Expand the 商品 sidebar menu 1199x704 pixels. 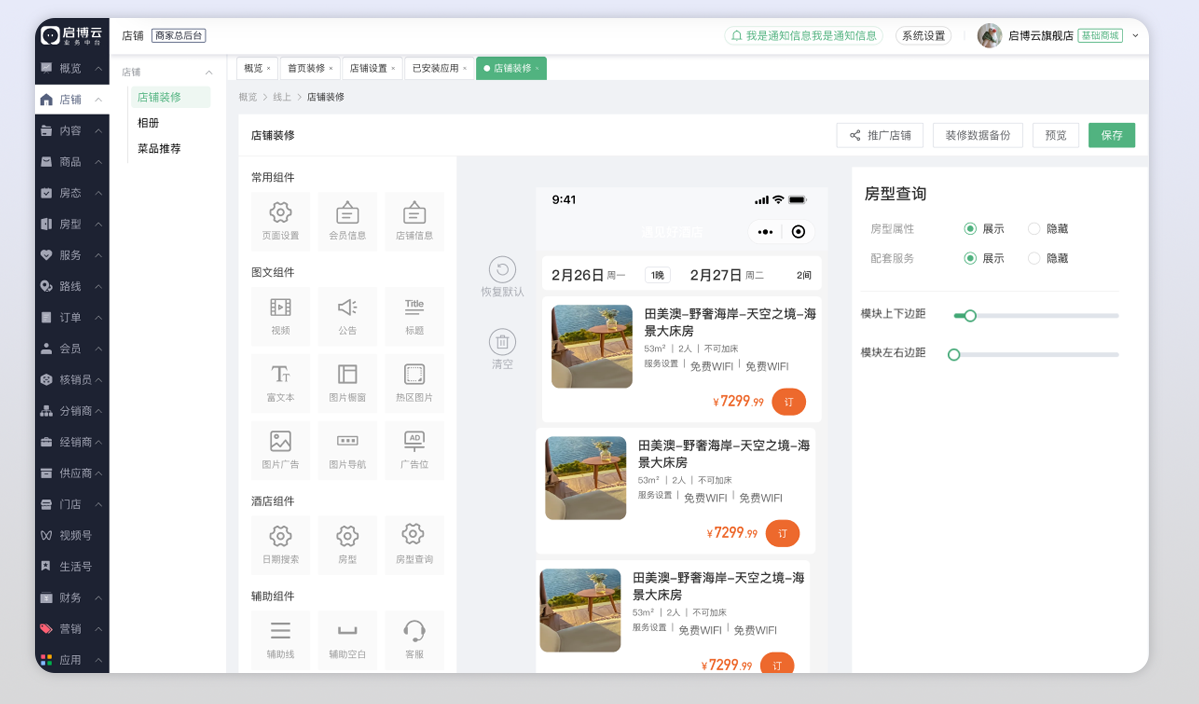pyautogui.click(x=70, y=162)
